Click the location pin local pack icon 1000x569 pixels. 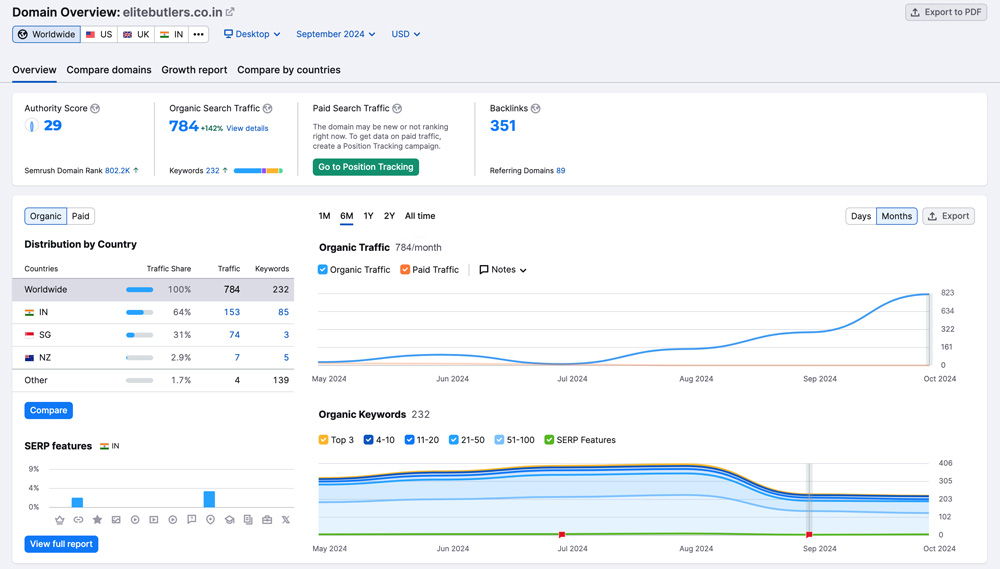[210, 520]
